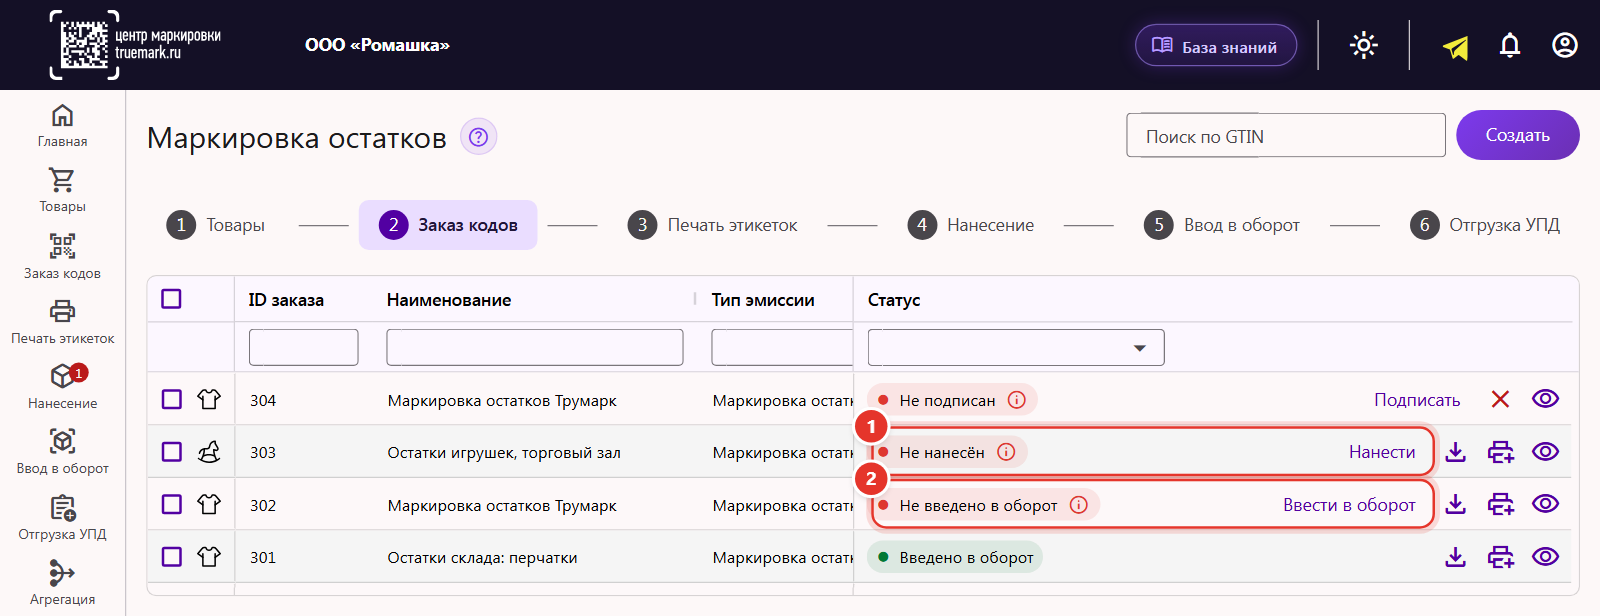Open the Агрегация sidebar section
The width and height of the screenshot is (1600, 616).
[x=62, y=583]
